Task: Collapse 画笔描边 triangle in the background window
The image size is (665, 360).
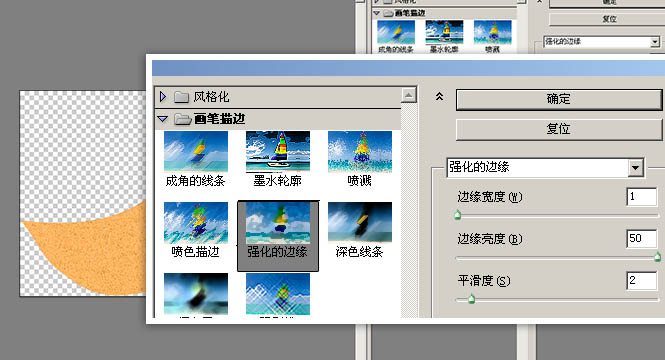Action: [377, 13]
